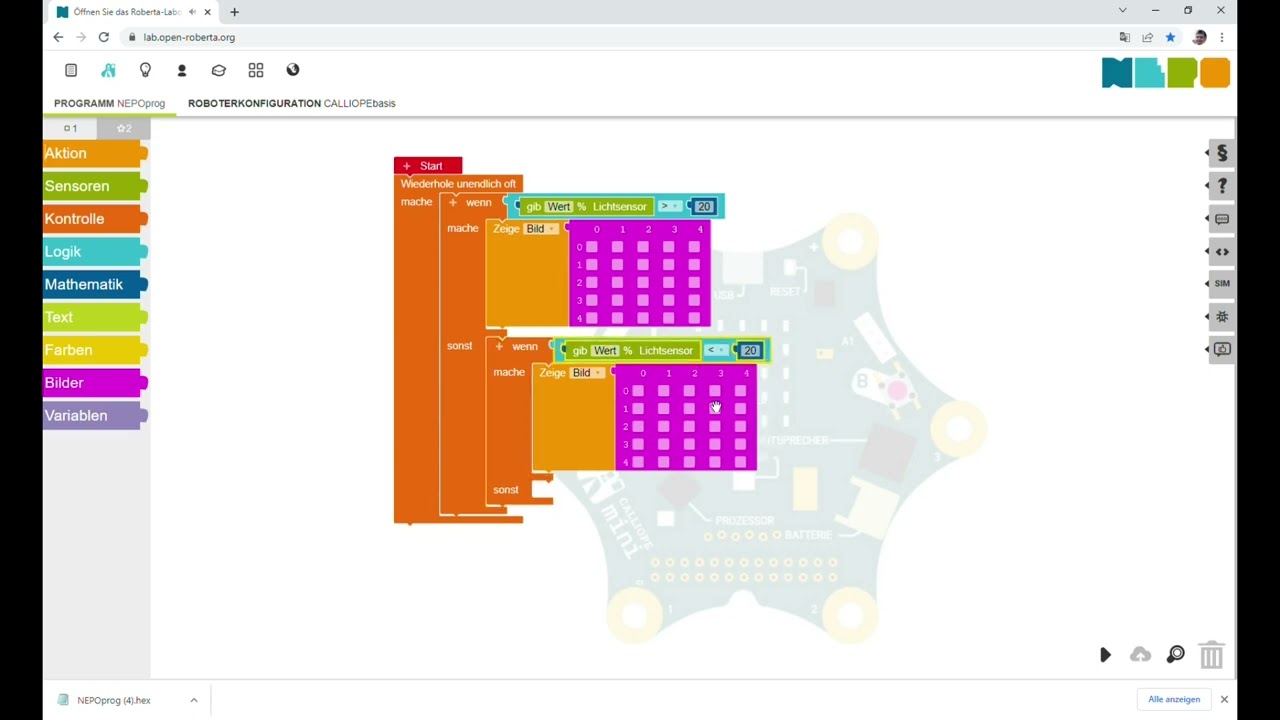Open the Bild dropdown in the second Zeige block
This screenshot has height=720, width=1280.
pyautogui.click(x=586, y=373)
